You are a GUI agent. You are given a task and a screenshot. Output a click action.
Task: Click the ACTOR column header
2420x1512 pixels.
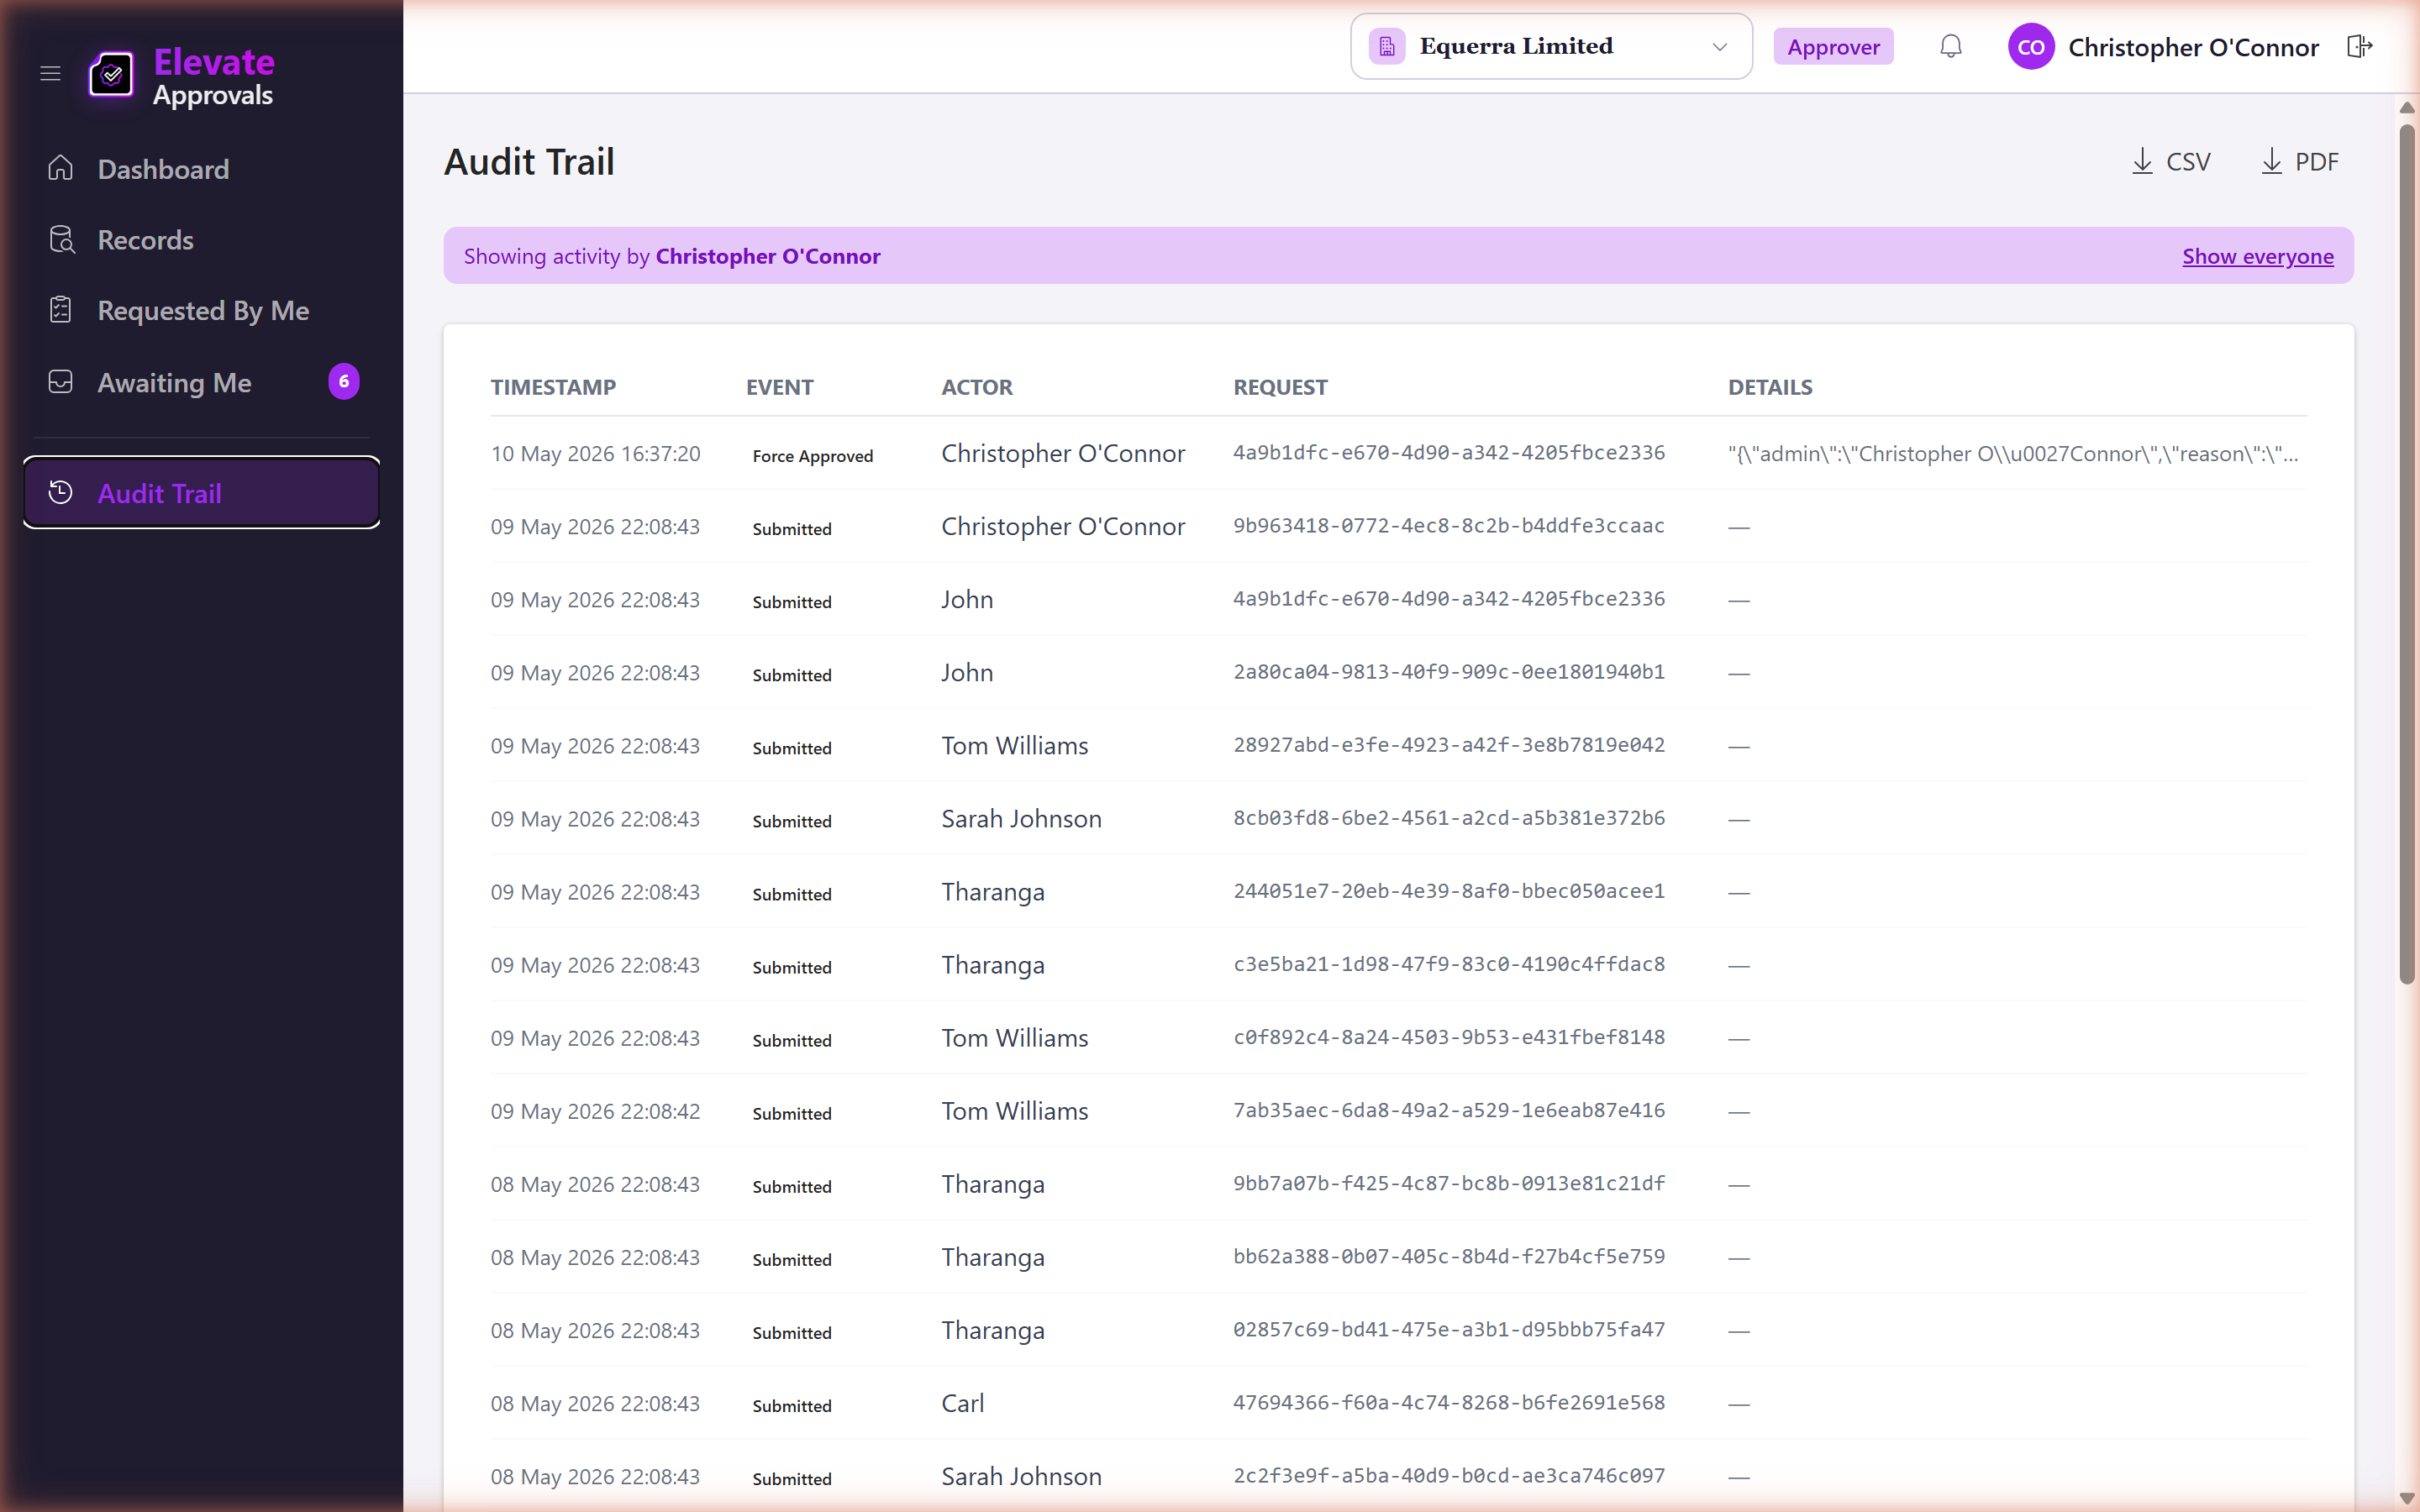point(977,387)
